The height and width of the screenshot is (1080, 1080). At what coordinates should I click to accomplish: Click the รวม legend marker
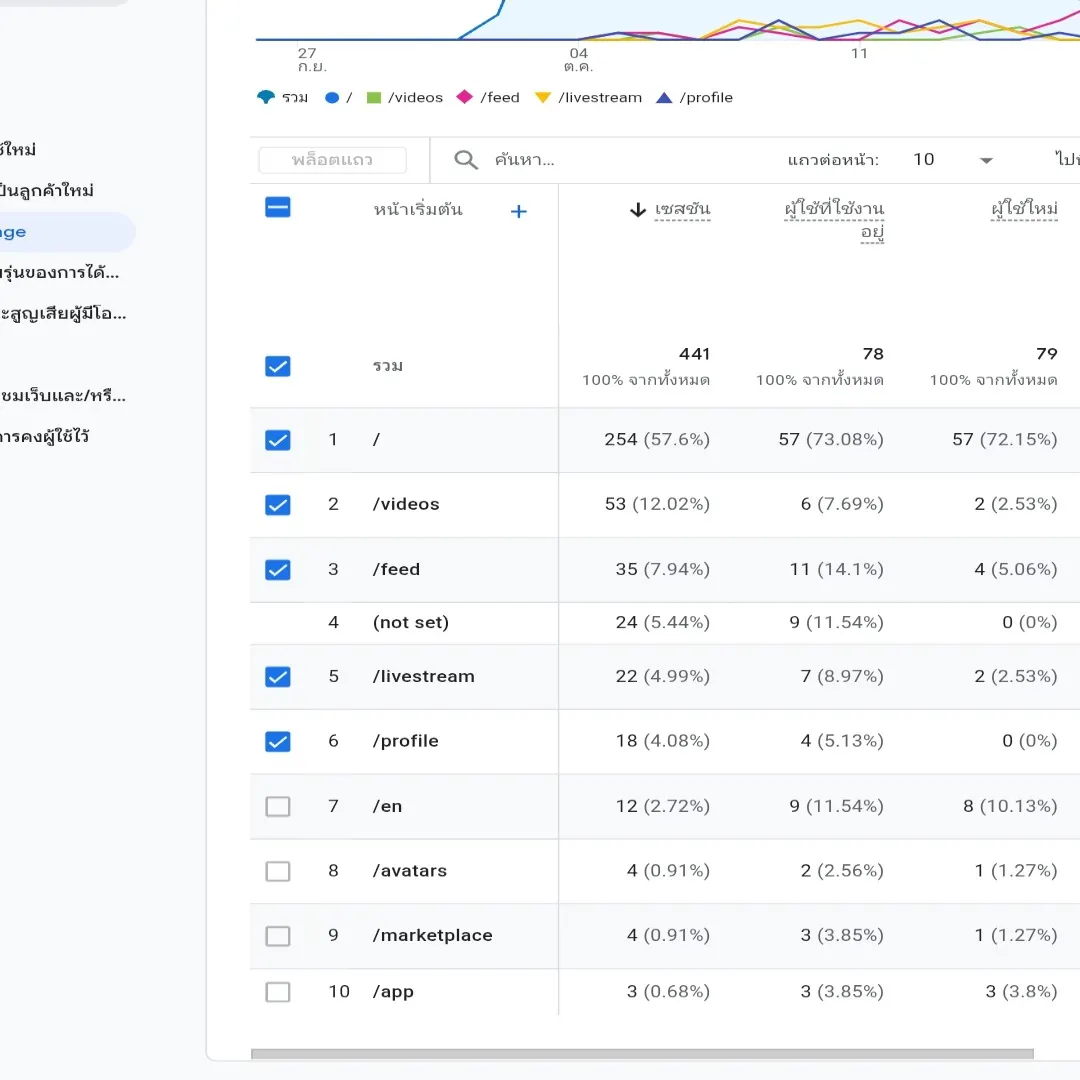click(266, 97)
